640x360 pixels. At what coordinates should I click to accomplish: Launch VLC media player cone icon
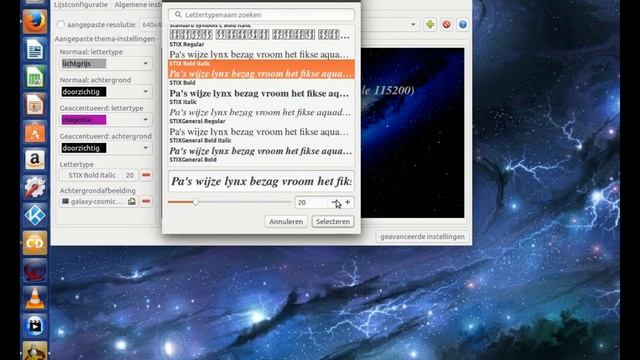click(x=35, y=298)
